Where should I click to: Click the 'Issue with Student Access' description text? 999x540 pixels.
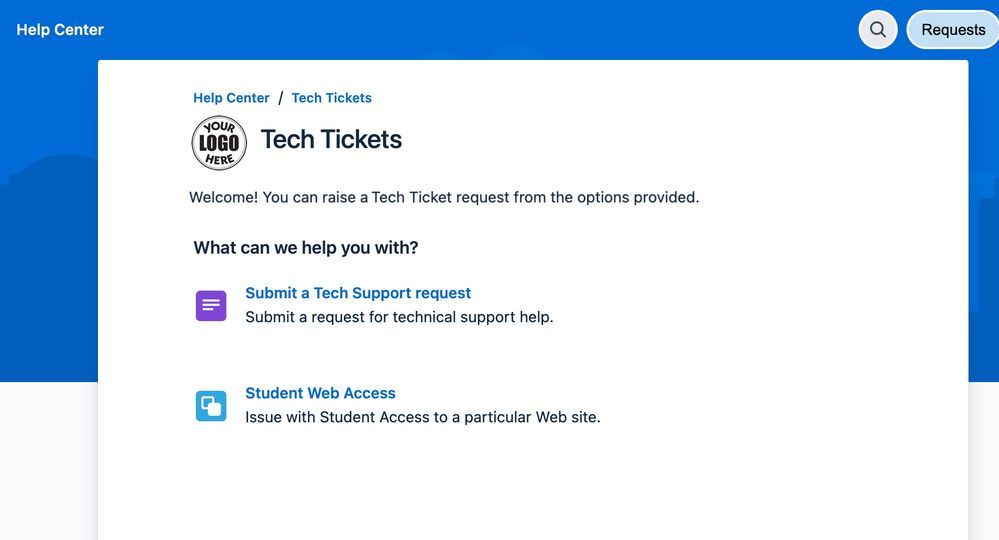(x=423, y=417)
